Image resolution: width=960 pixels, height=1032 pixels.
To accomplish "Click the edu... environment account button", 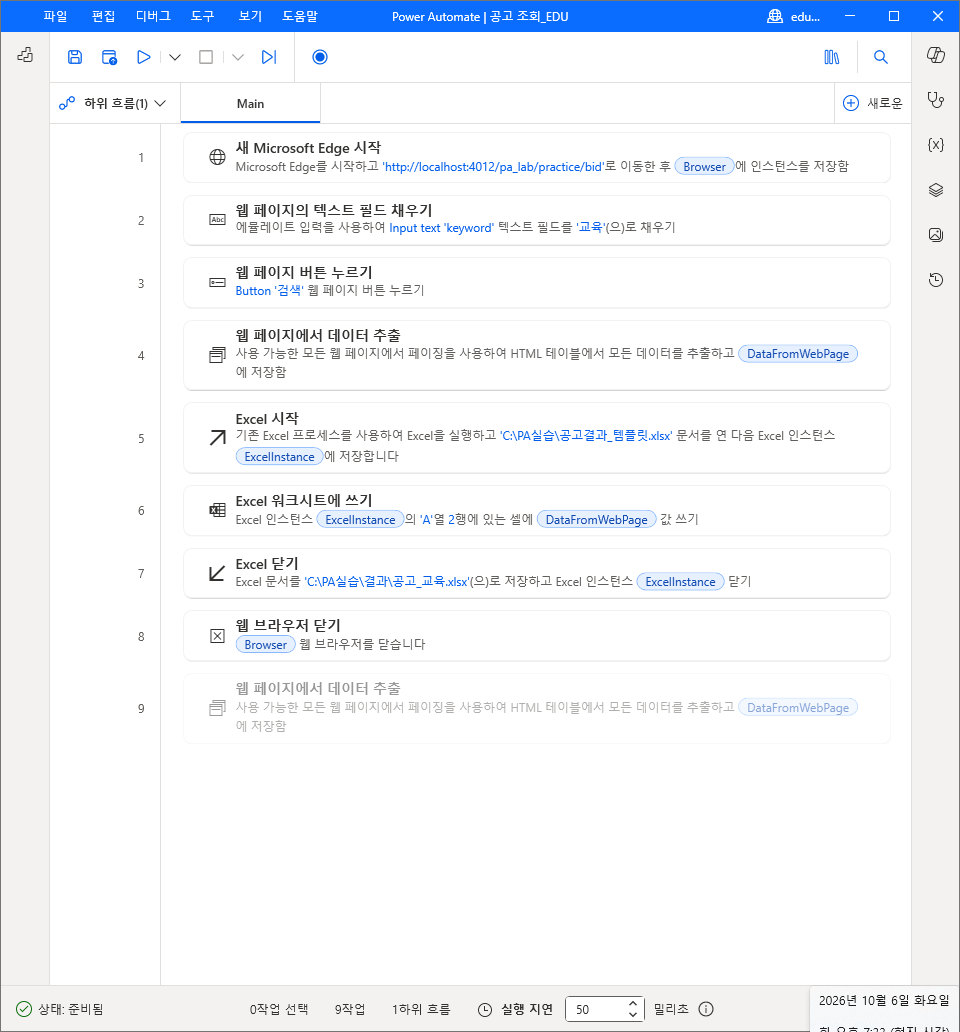I will tap(794, 16).
